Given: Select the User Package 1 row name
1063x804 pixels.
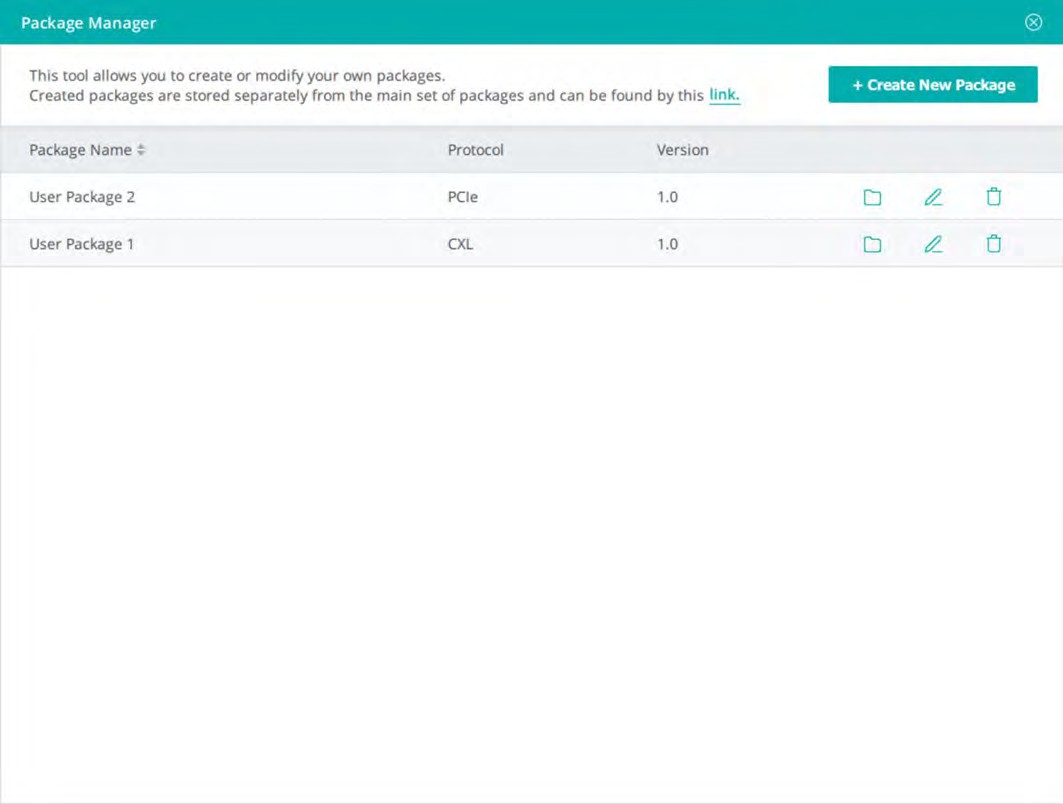Looking at the screenshot, I should point(81,244).
